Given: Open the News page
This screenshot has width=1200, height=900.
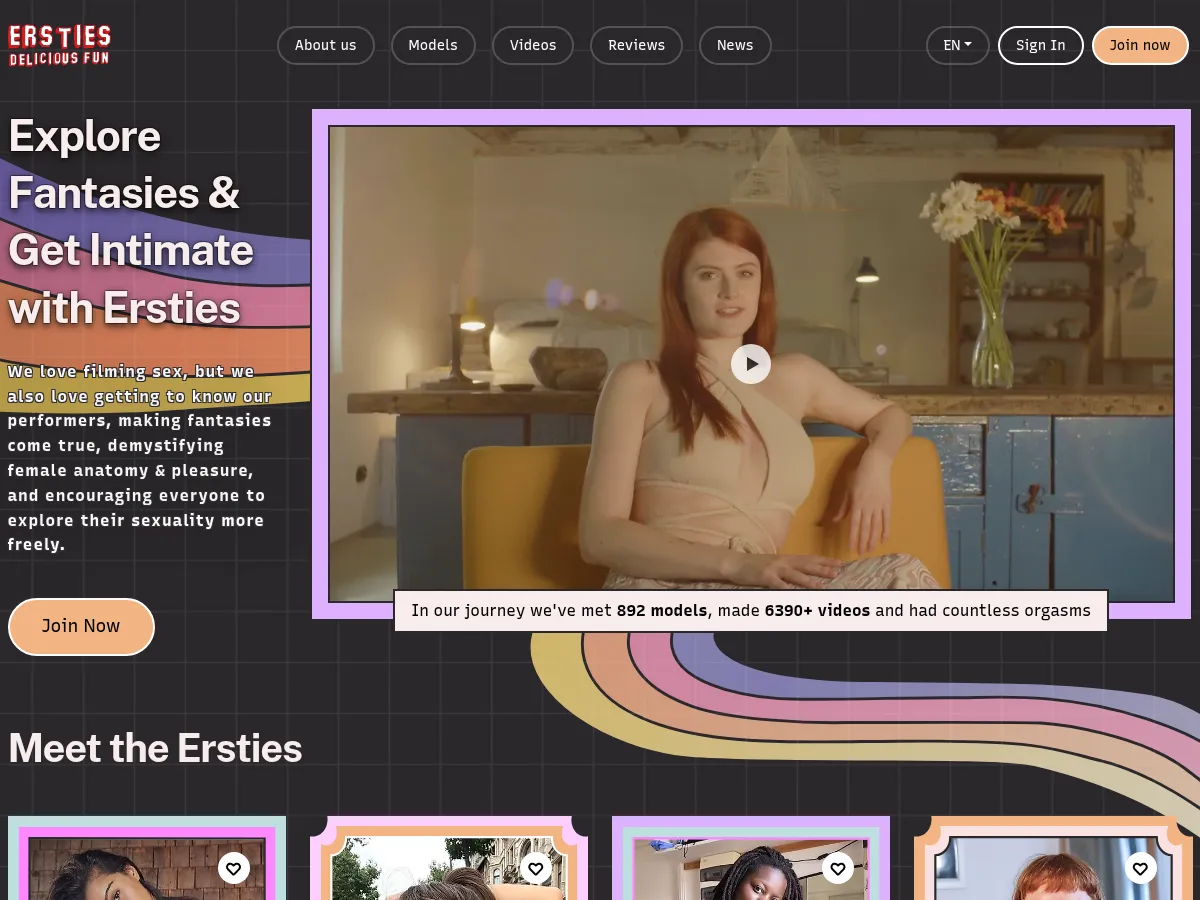Looking at the screenshot, I should 735,45.
